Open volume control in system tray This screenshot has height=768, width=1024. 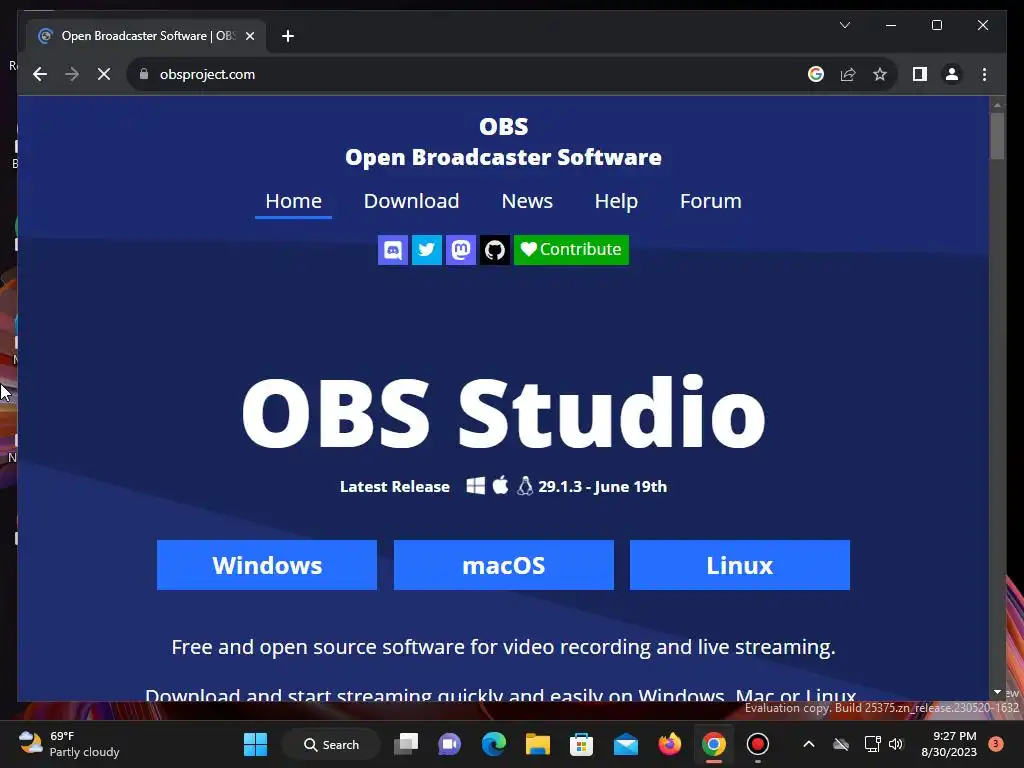click(x=896, y=744)
